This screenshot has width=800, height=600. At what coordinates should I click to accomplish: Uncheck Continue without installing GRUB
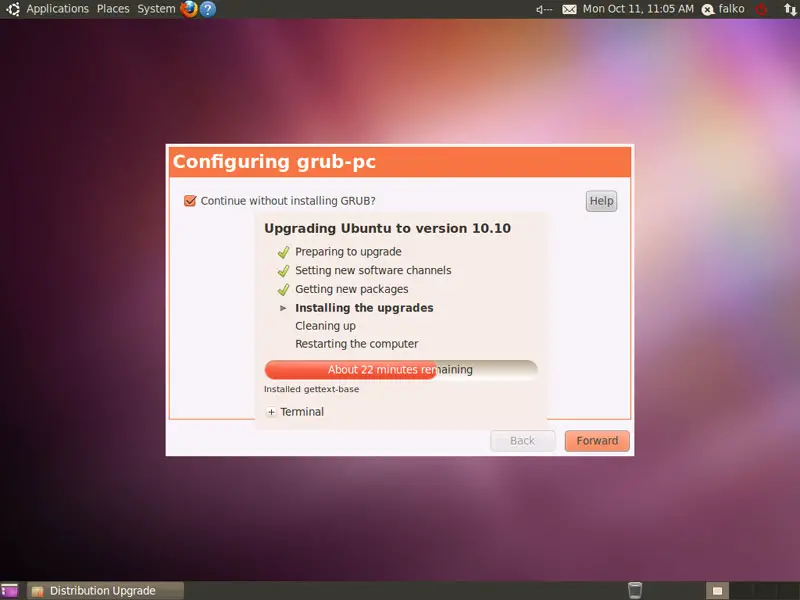(x=190, y=201)
